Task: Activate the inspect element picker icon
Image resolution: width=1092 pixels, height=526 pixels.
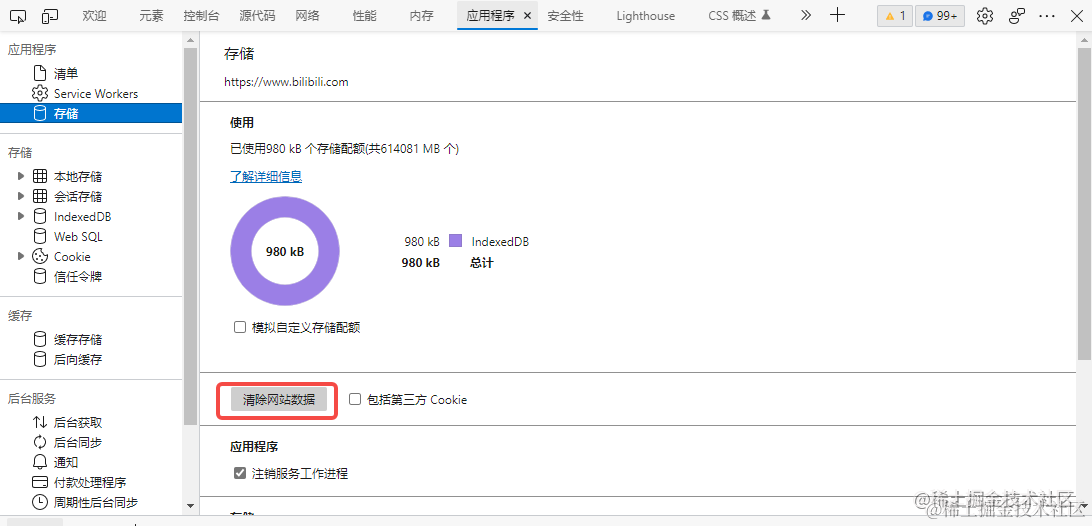Action: pos(19,15)
